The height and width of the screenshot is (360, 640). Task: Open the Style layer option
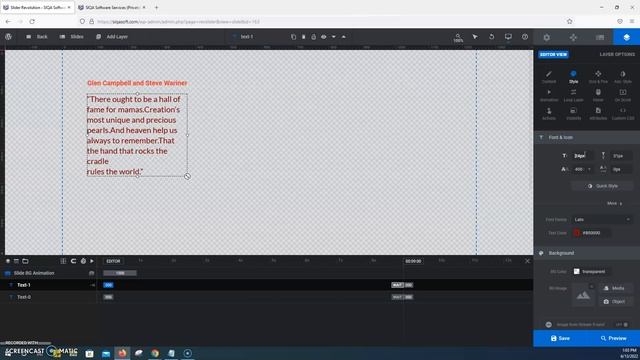coord(573,76)
